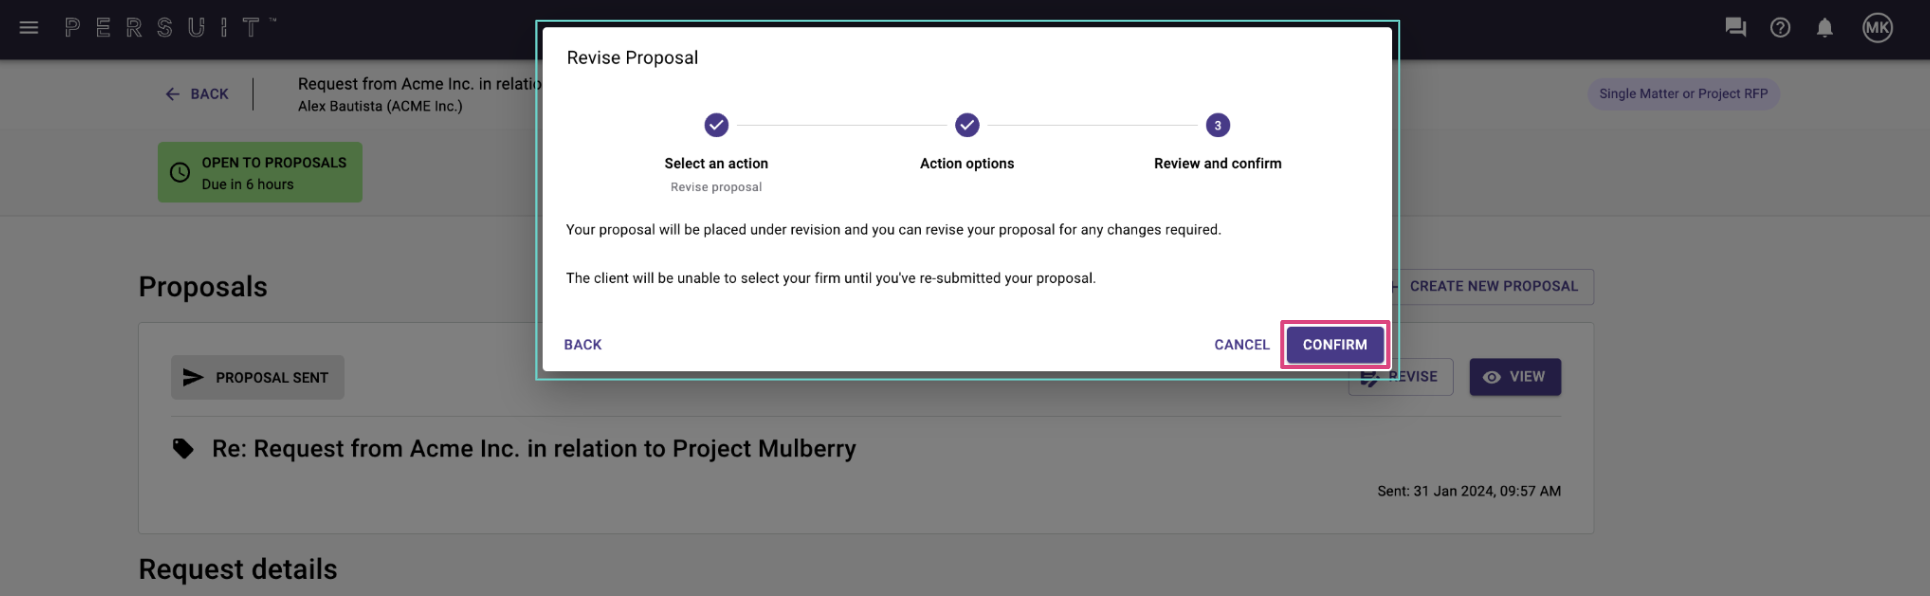Viewport: 1930px width, 596px height.
Task: Click the clock icon on OPEN TO PROPOSALS banner
Action: coord(179,172)
